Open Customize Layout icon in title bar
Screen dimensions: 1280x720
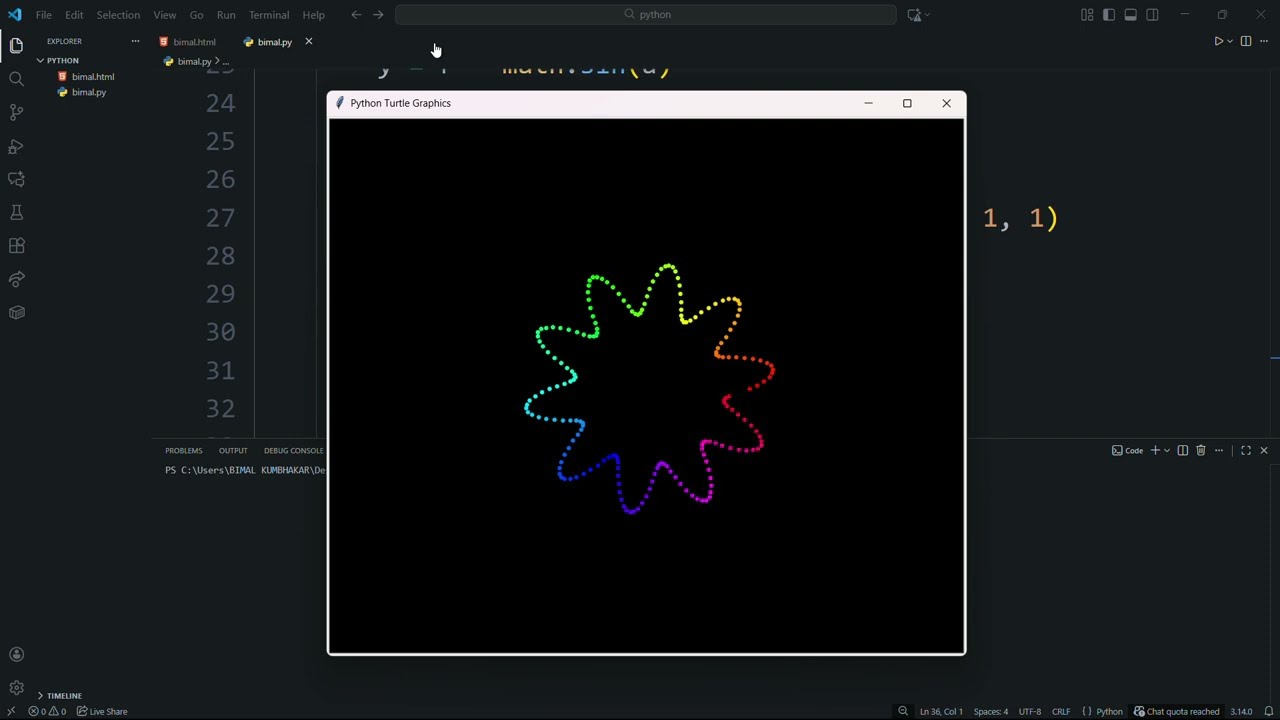click(1087, 15)
